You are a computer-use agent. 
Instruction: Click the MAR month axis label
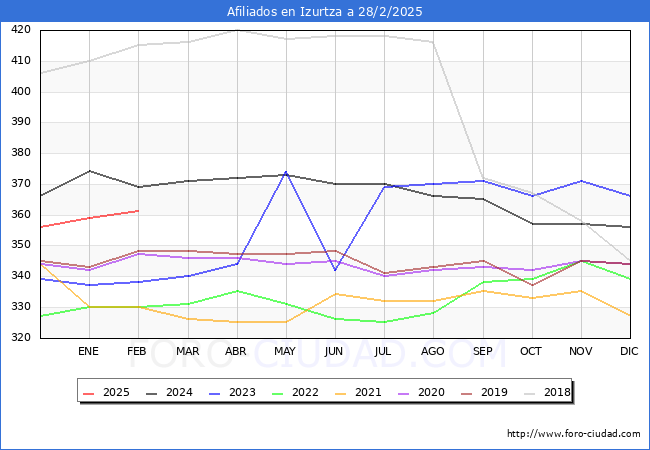click(x=187, y=351)
